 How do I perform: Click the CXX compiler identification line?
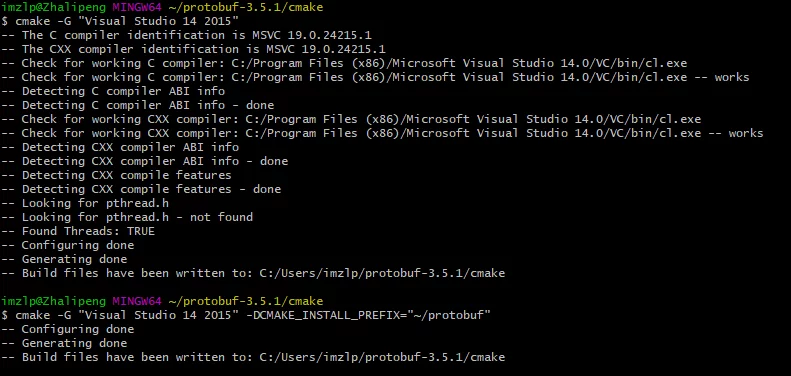coord(194,49)
